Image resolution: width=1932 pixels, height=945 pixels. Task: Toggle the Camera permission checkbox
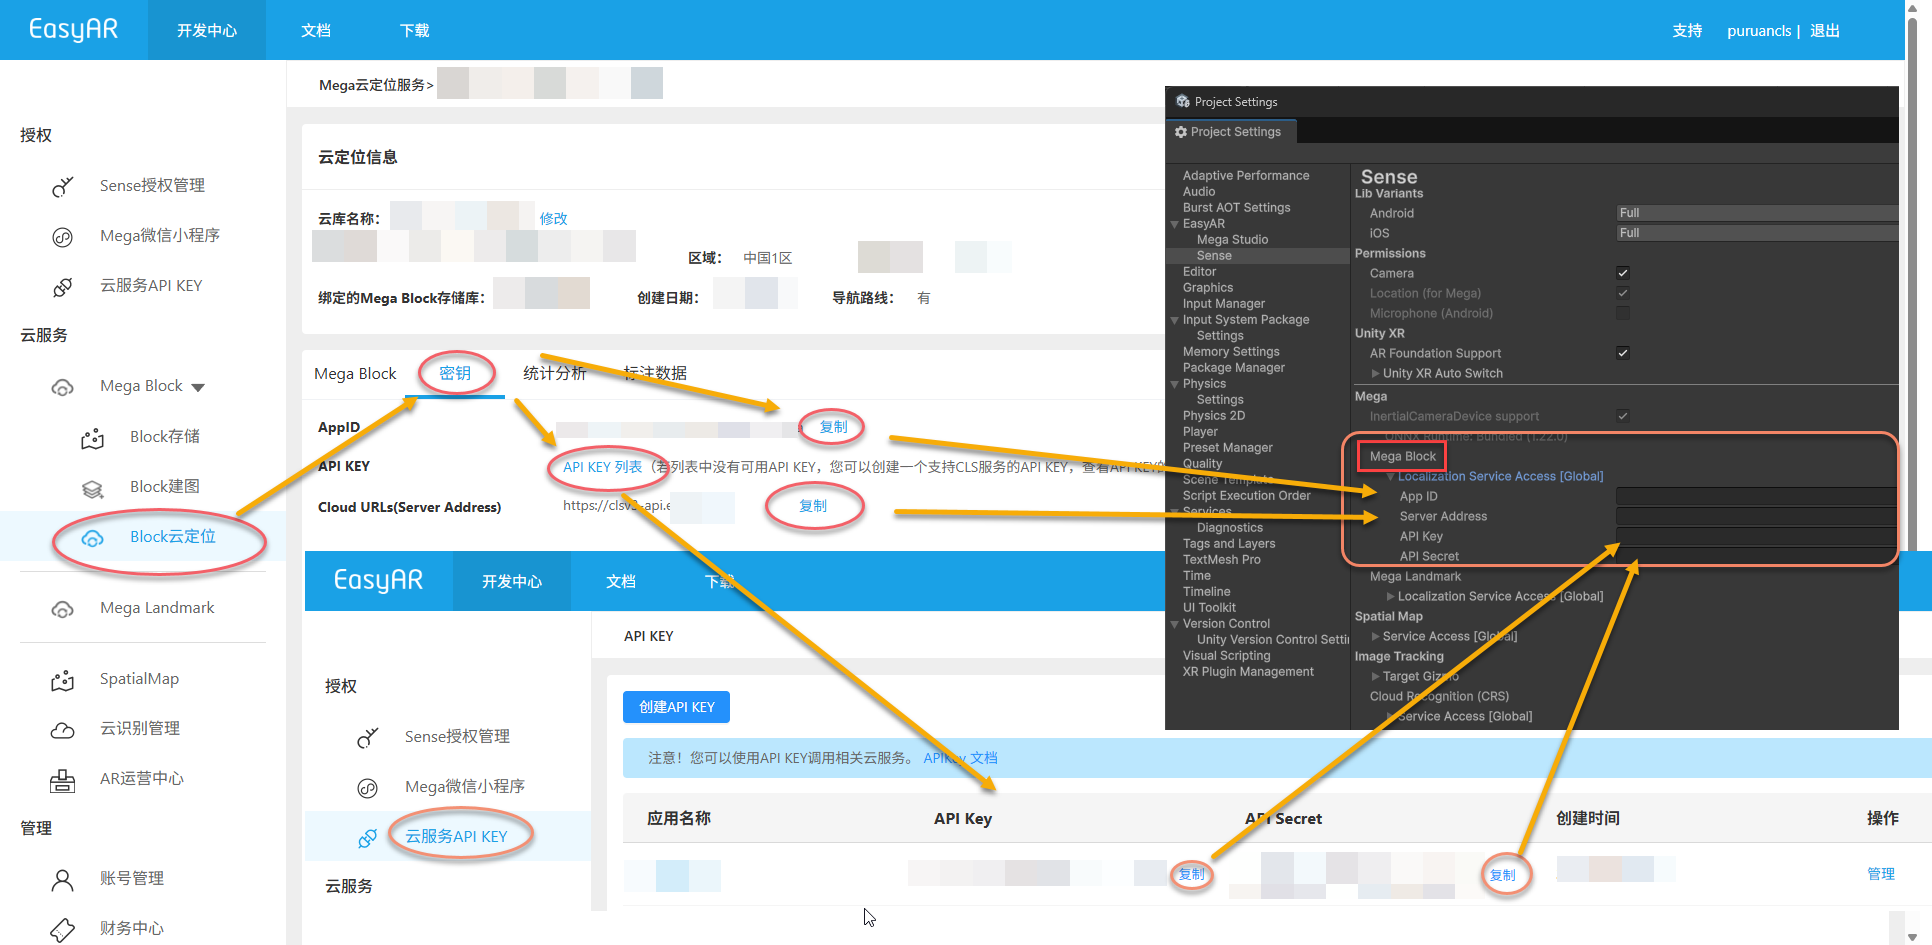click(x=1623, y=273)
